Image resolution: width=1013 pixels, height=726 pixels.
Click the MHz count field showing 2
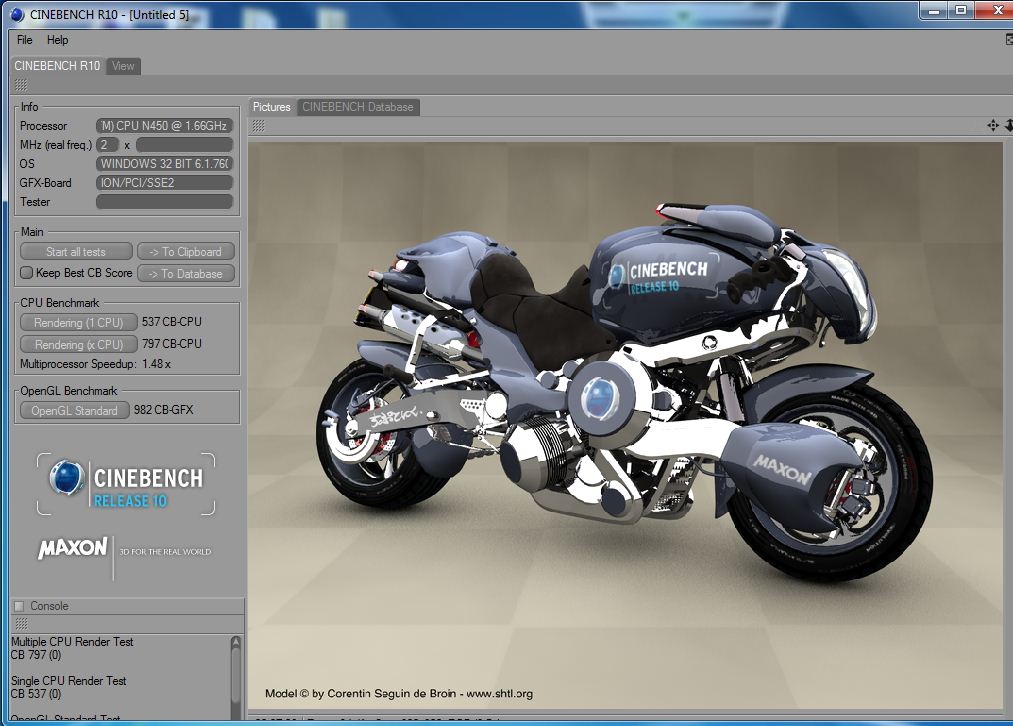coord(107,145)
